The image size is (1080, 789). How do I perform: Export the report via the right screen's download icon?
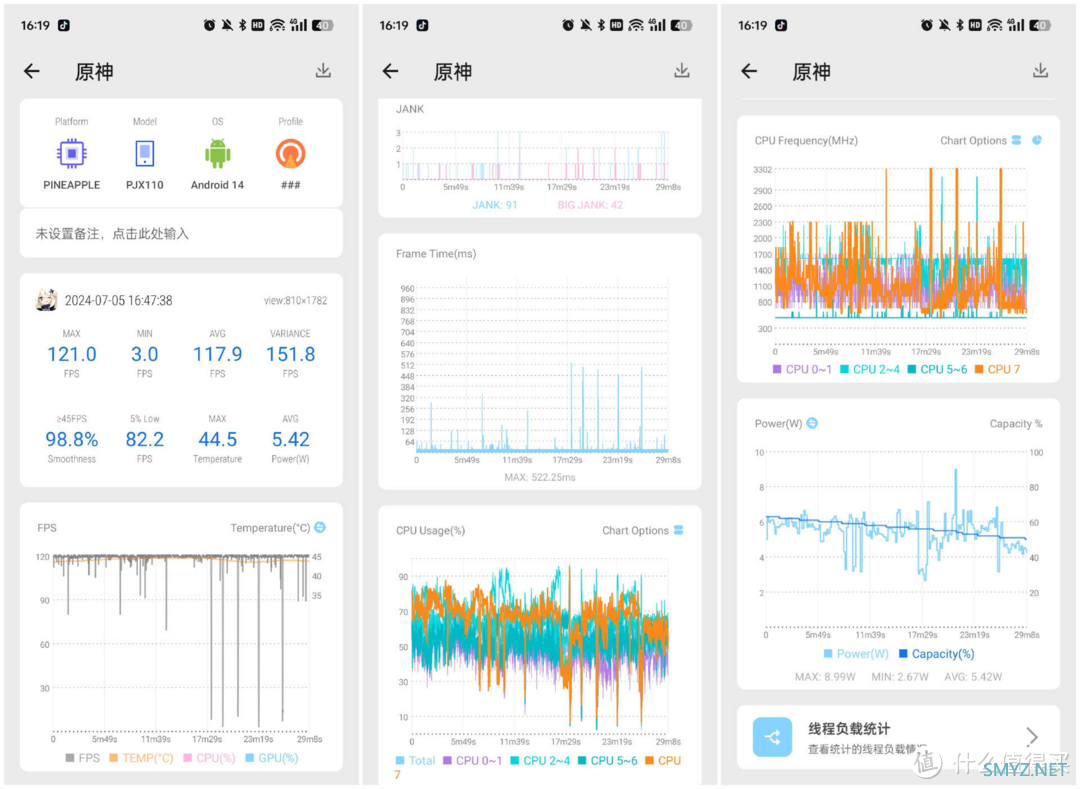(x=1041, y=70)
